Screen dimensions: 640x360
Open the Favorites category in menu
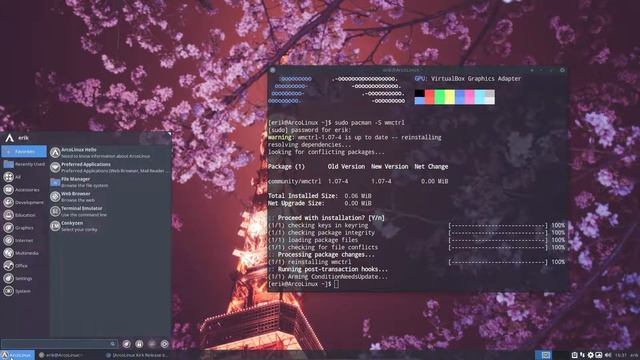pyautogui.click(x=24, y=151)
